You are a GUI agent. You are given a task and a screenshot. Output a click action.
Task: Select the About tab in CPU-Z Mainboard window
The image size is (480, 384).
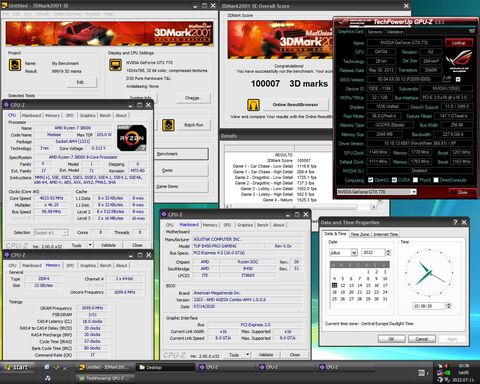[x=279, y=225]
